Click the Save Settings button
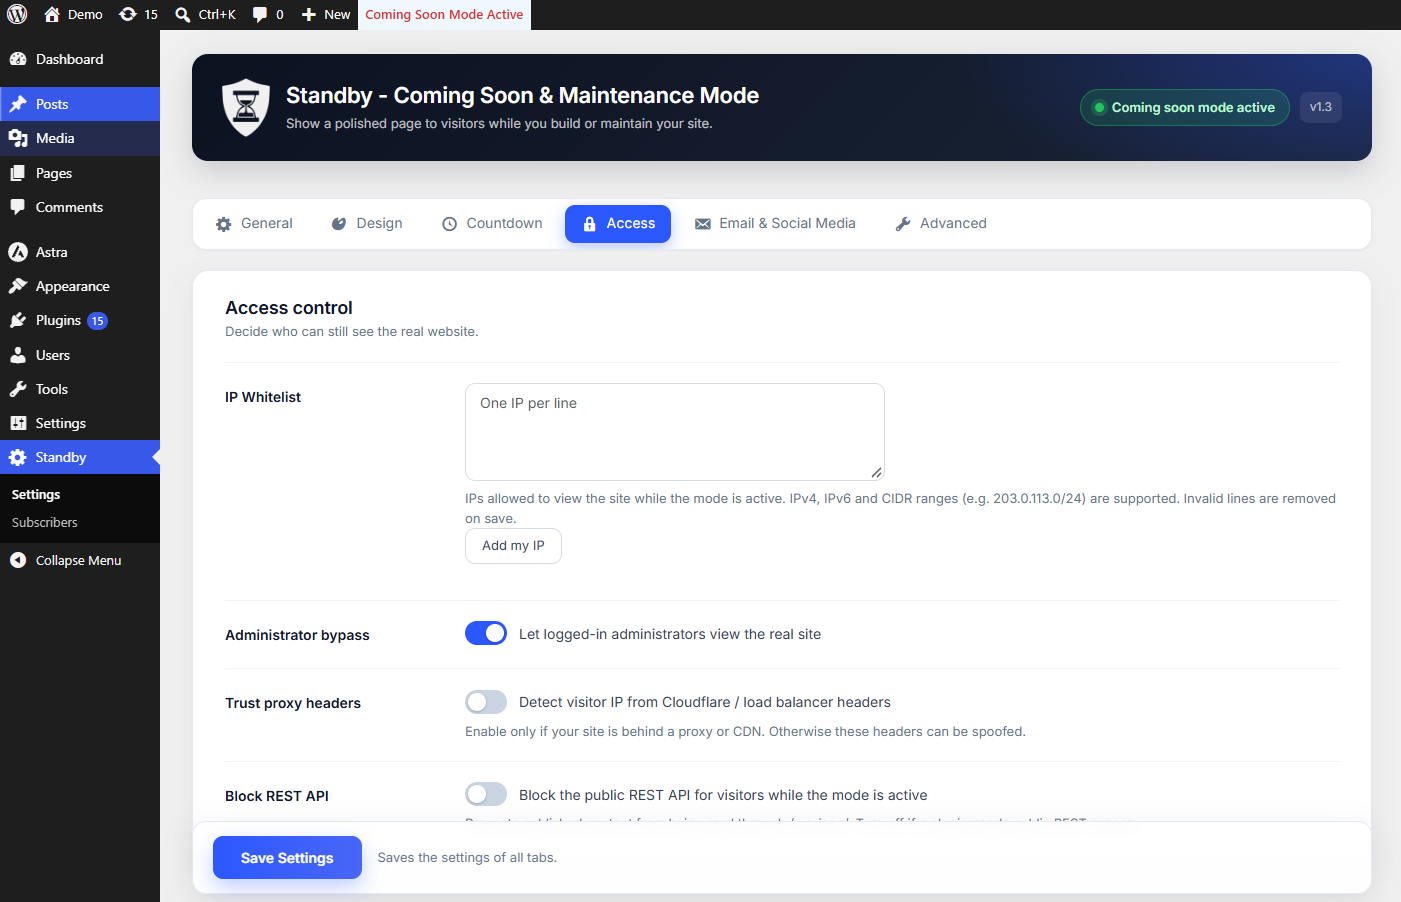Screen dimensions: 1401x902 tap(287, 858)
